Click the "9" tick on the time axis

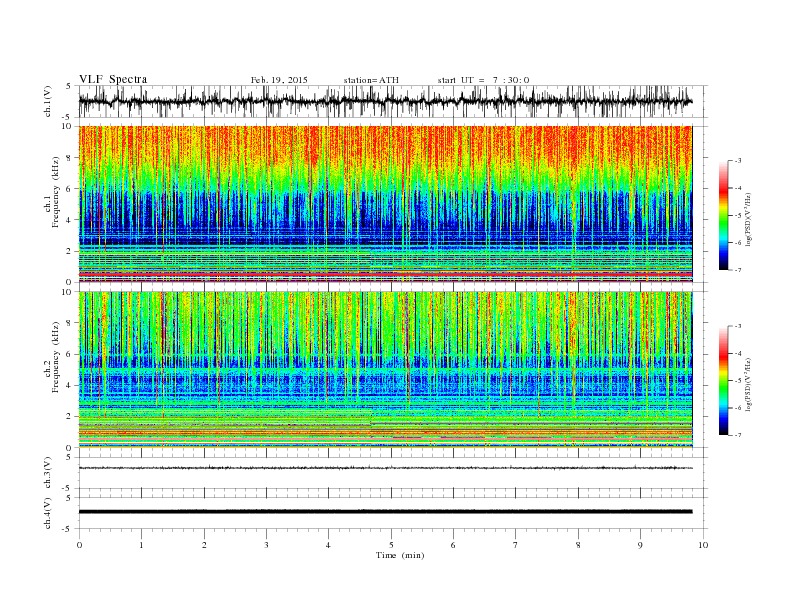click(x=640, y=545)
